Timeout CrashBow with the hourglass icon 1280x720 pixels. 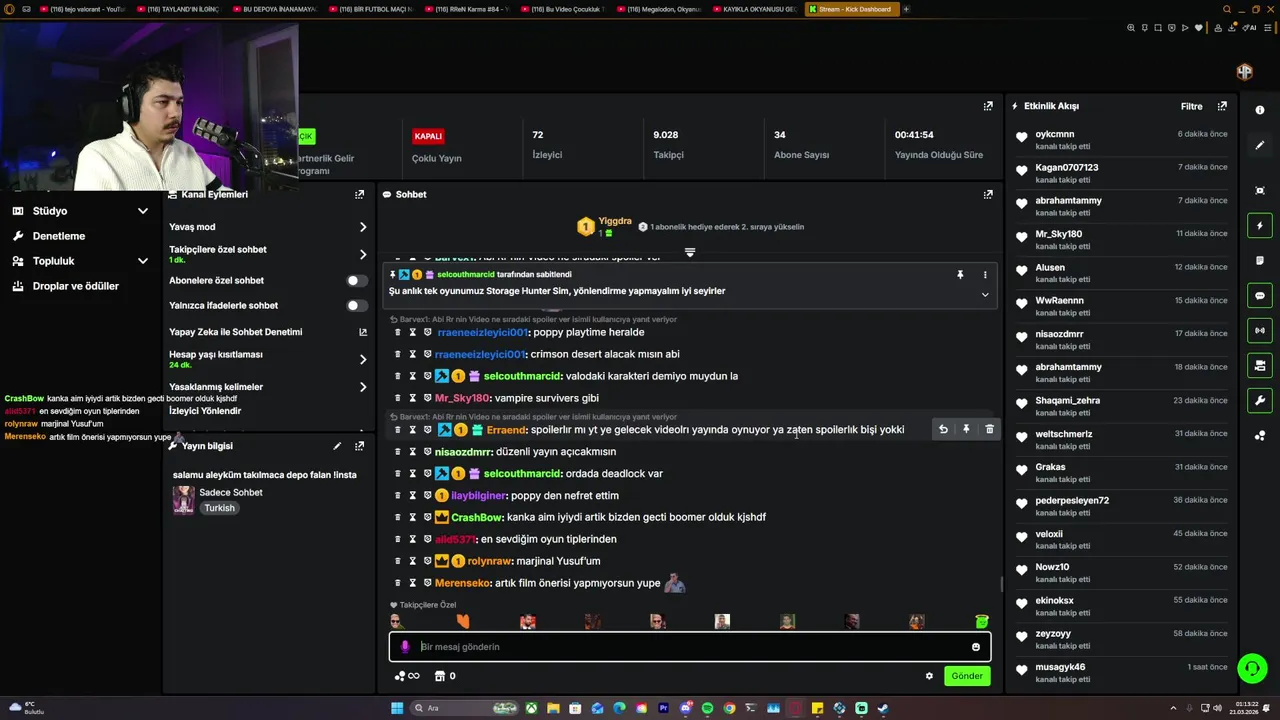click(x=412, y=517)
